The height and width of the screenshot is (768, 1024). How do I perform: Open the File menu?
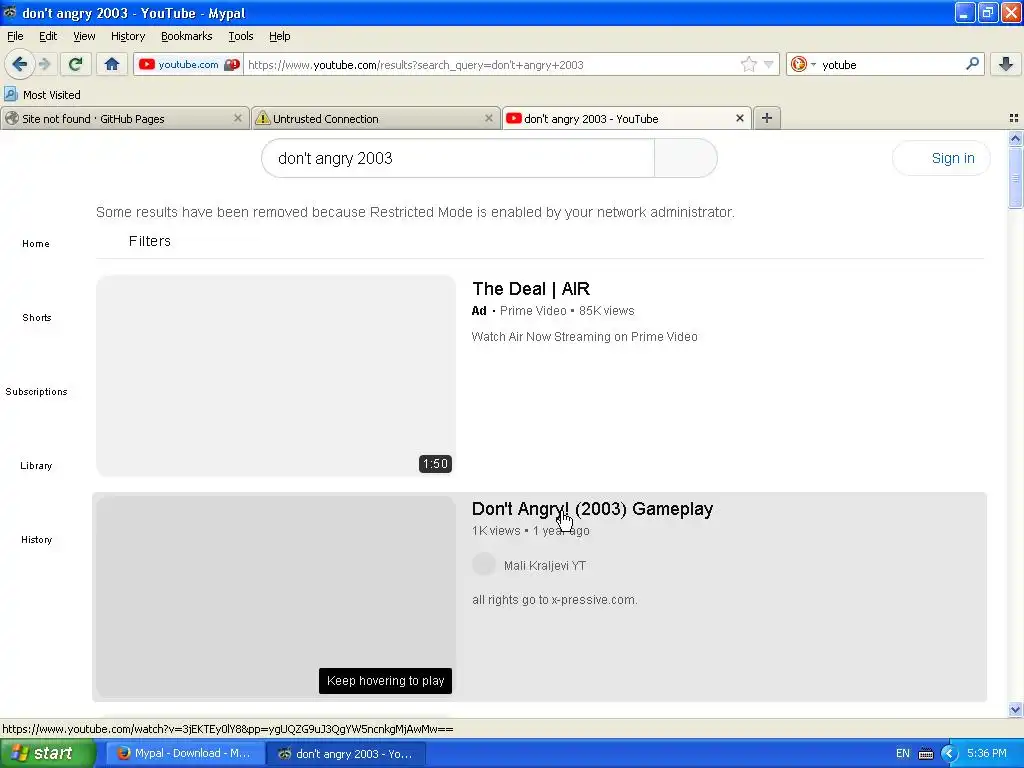[x=15, y=36]
